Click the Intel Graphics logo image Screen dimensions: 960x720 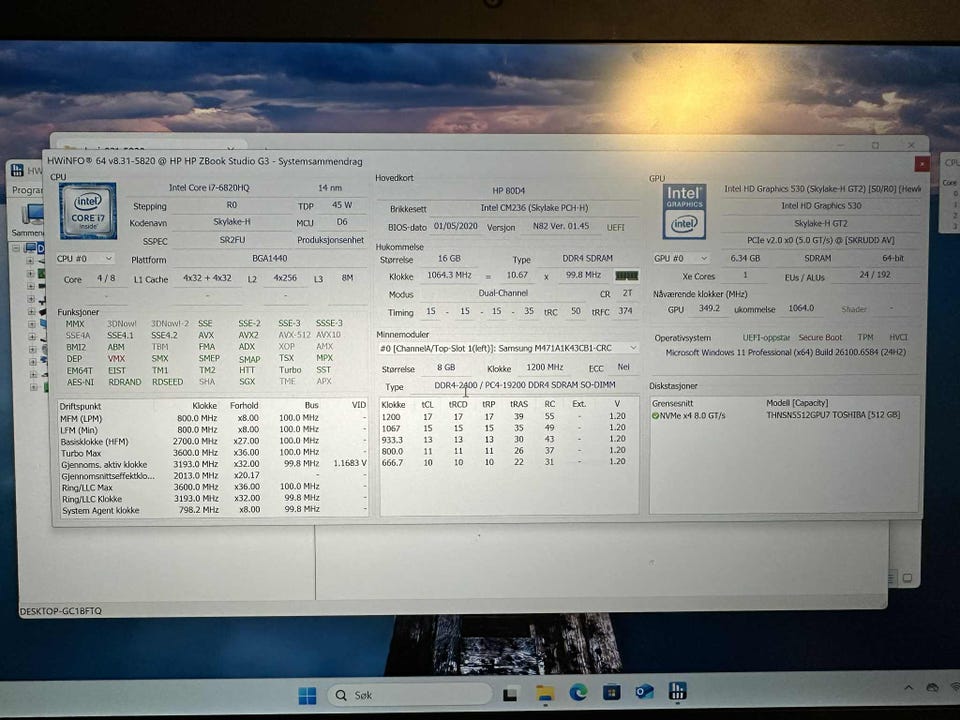click(x=684, y=211)
